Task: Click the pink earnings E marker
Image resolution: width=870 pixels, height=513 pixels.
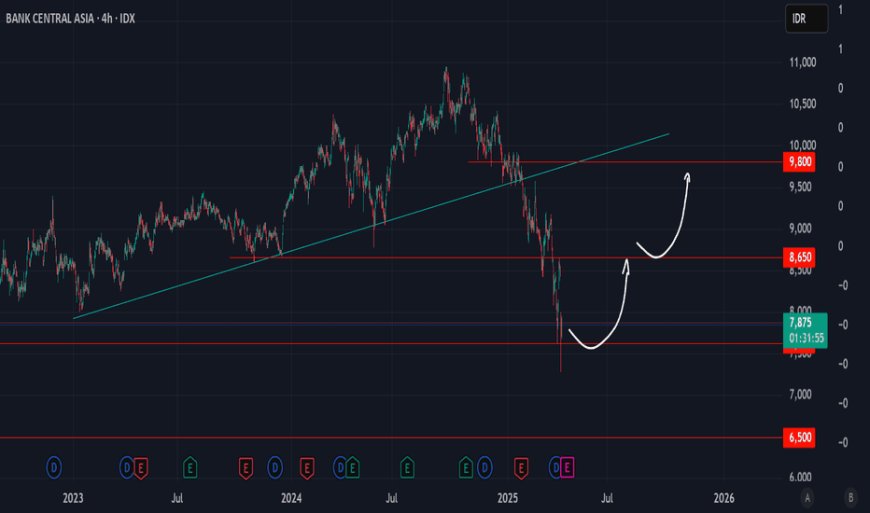Action: pos(568,466)
